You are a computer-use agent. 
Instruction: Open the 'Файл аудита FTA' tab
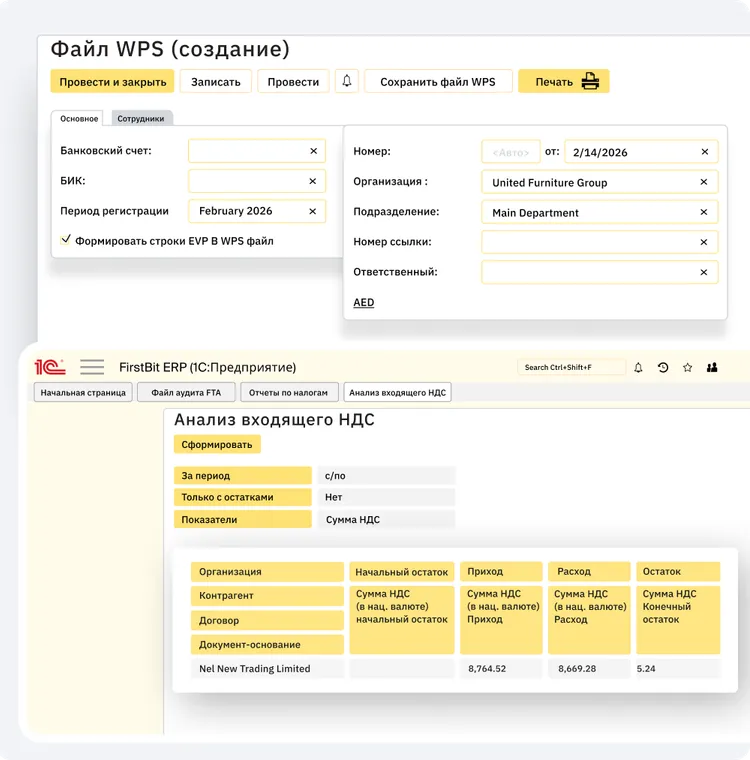tap(186, 393)
